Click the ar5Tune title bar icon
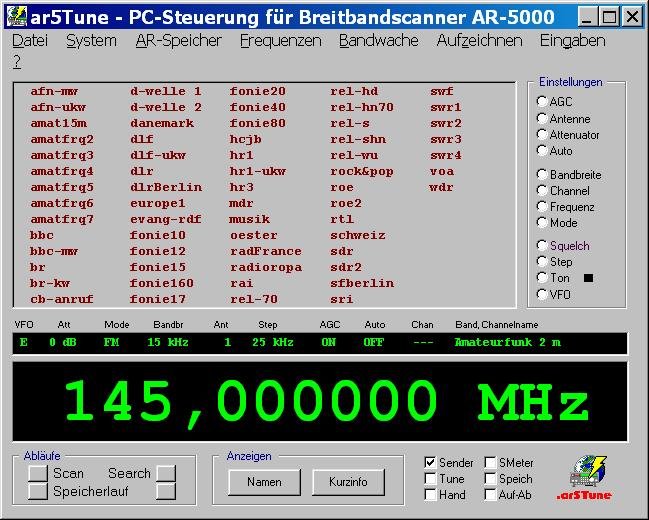The width and height of the screenshot is (649, 520). (17, 16)
